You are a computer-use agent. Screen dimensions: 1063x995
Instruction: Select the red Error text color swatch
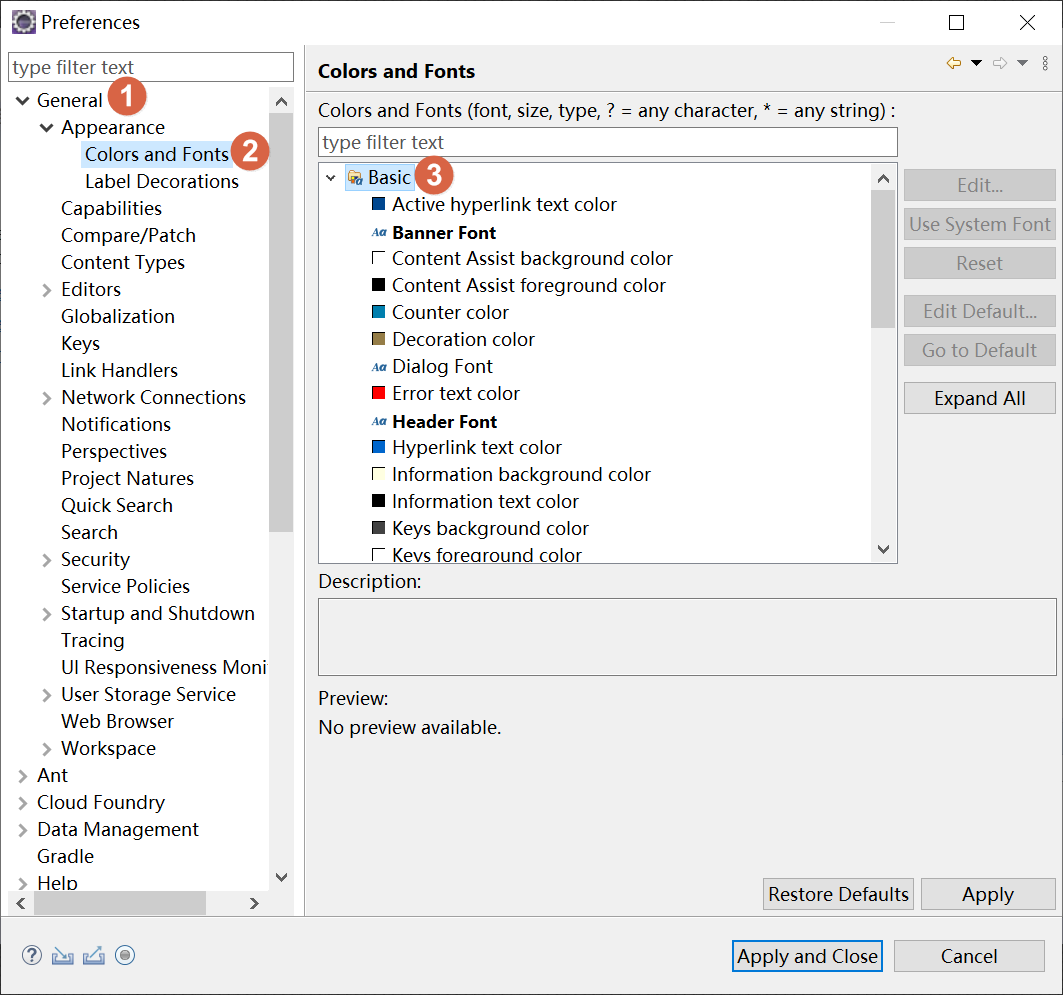pyautogui.click(x=378, y=393)
